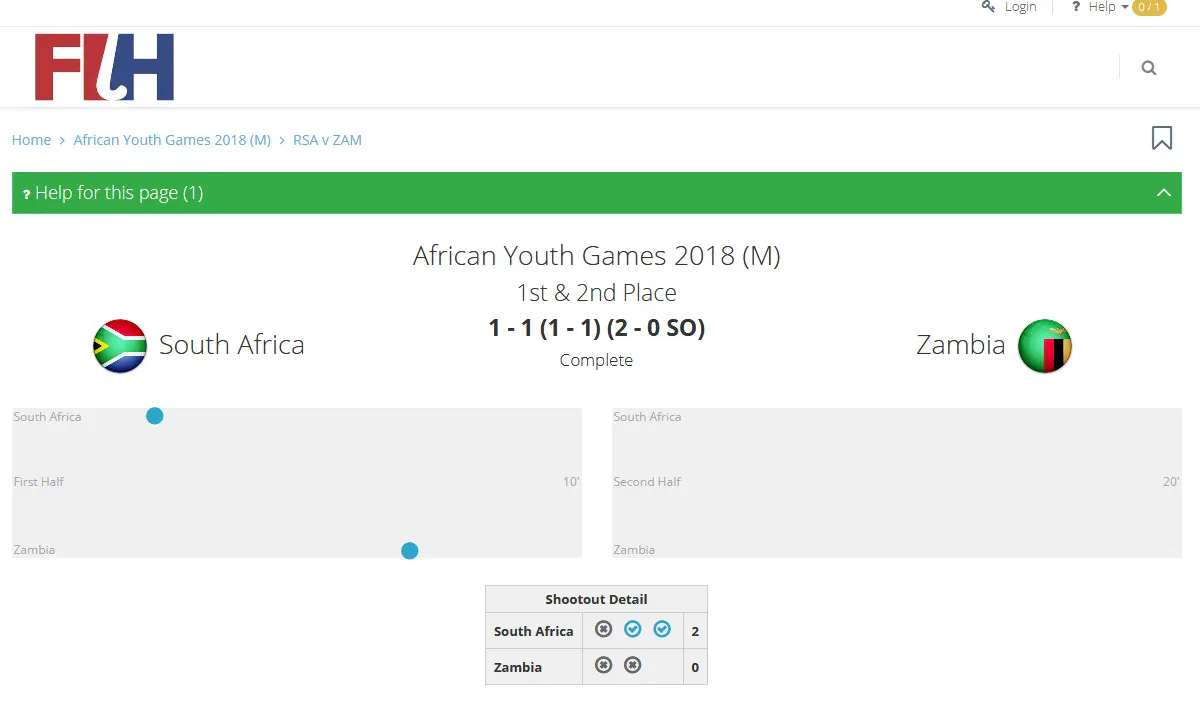Collapse the green help panel chevron
This screenshot has height=701, width=1200.
tap(1163, 193)
